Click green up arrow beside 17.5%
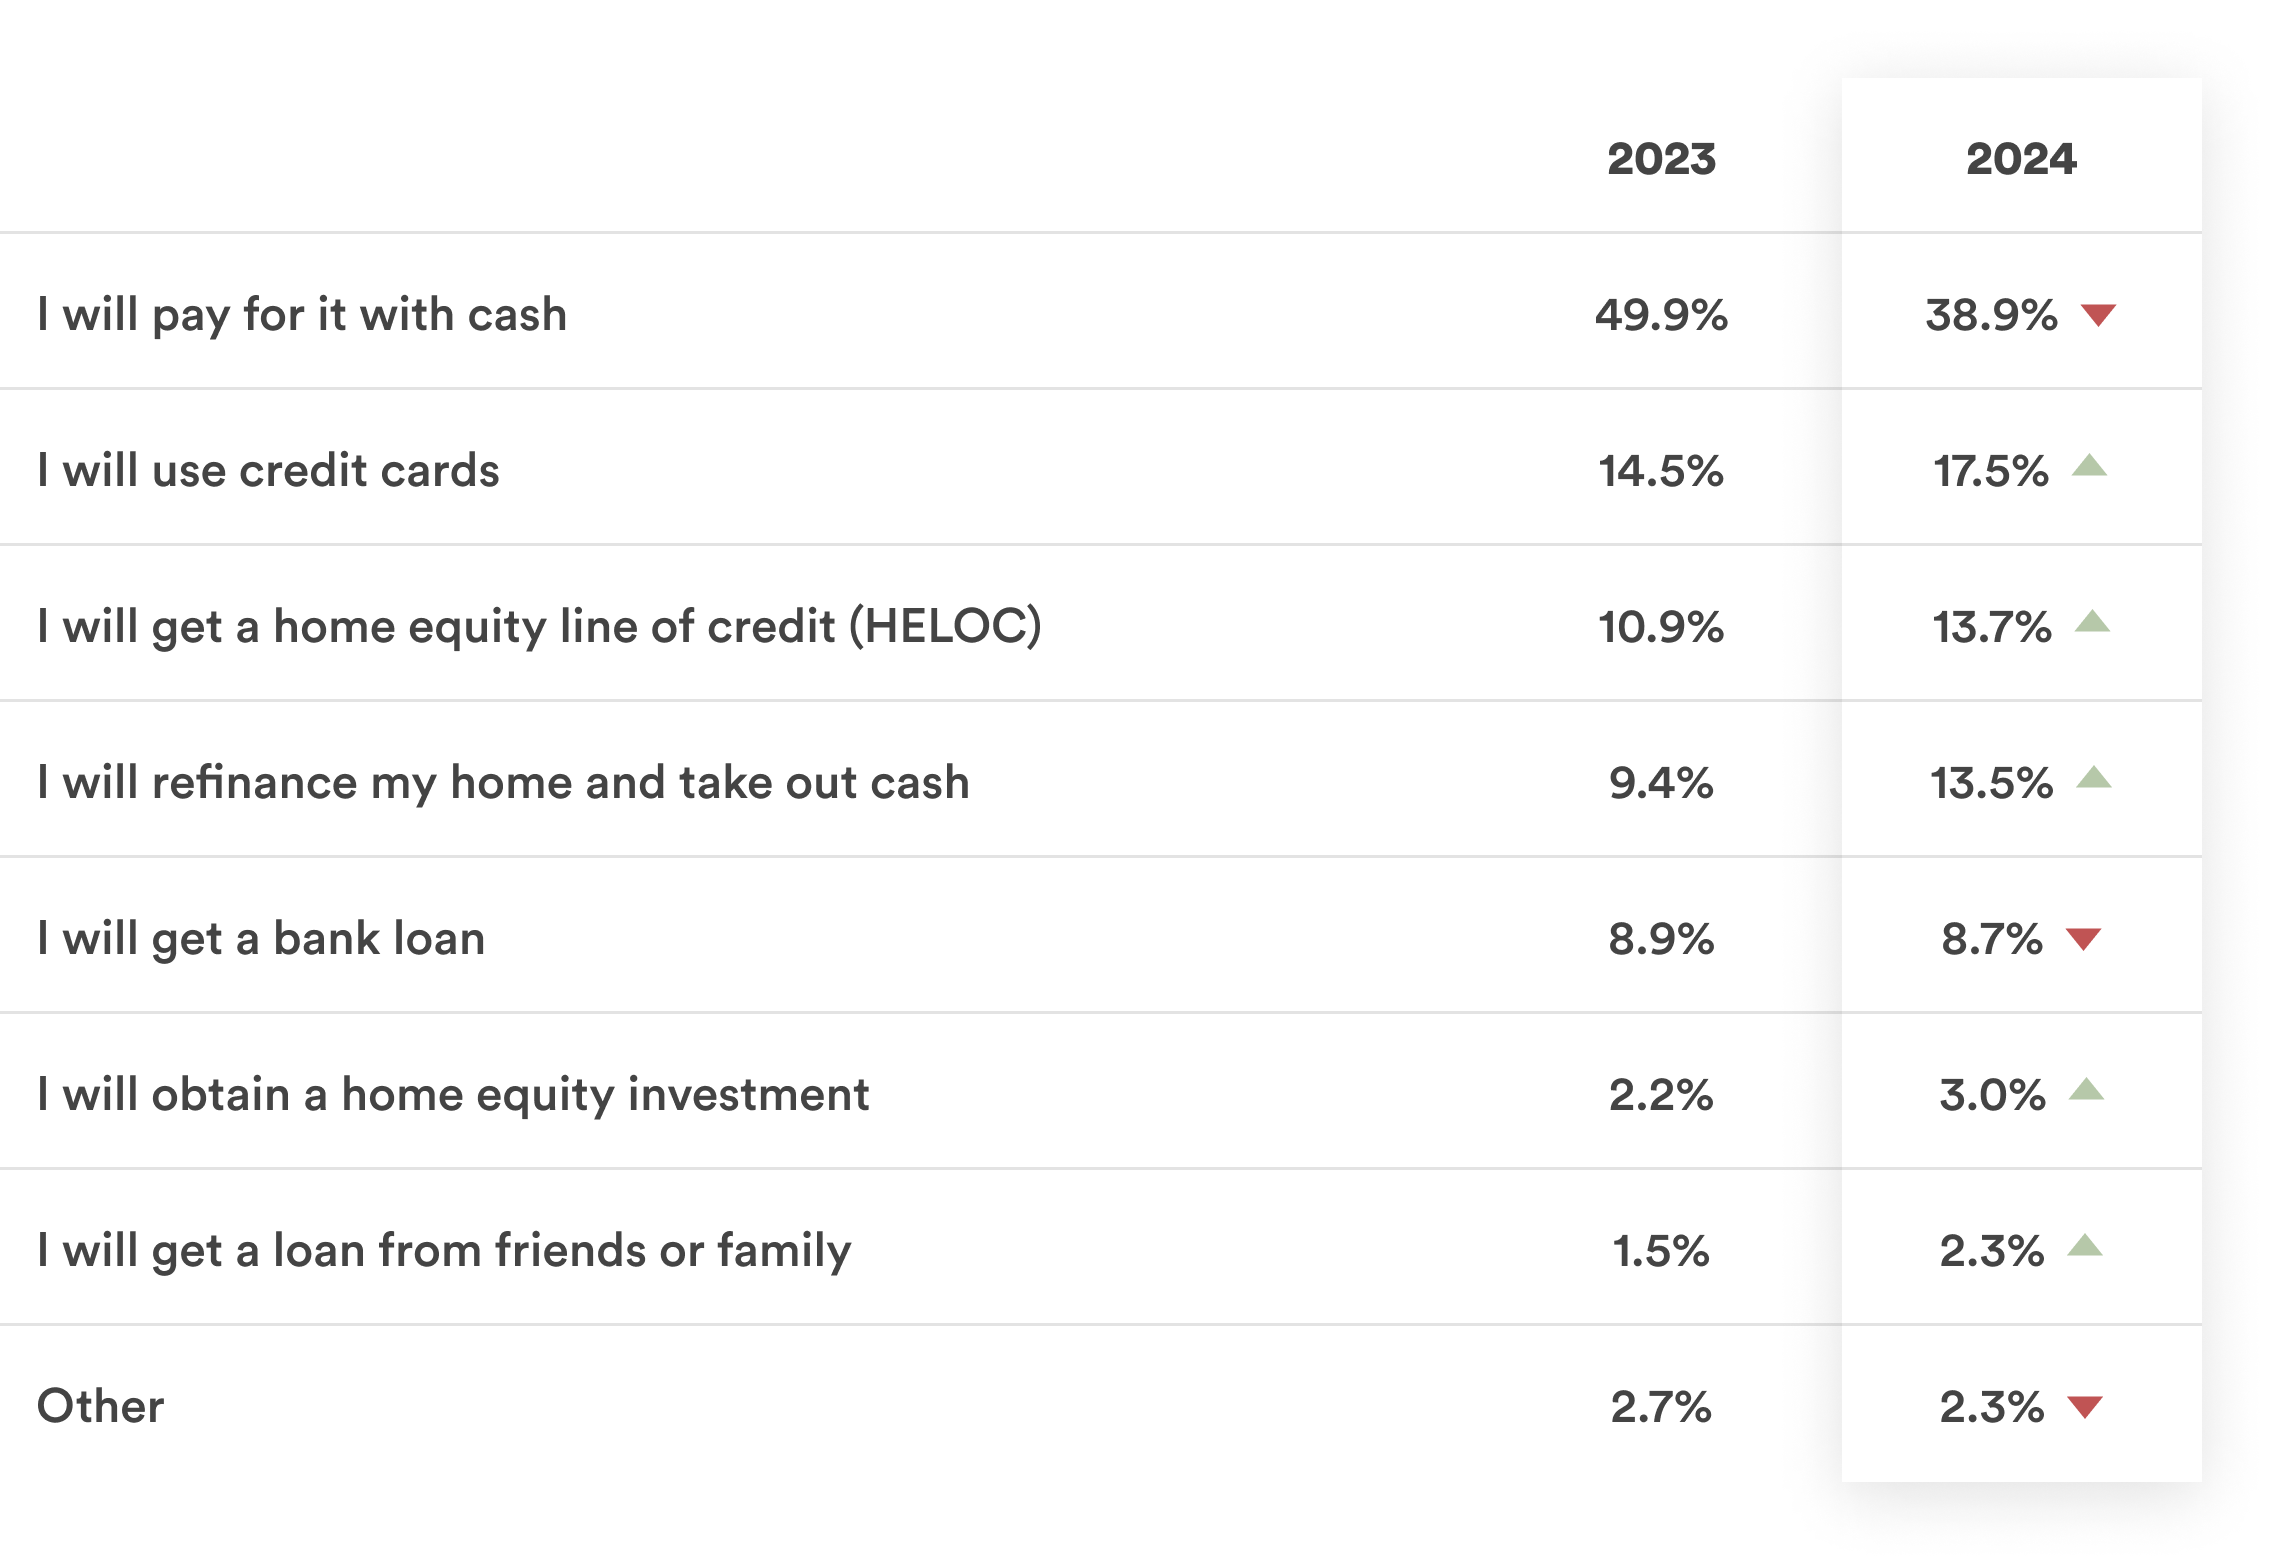Screen dimensions: 2280x1568 pos(2089,465)
